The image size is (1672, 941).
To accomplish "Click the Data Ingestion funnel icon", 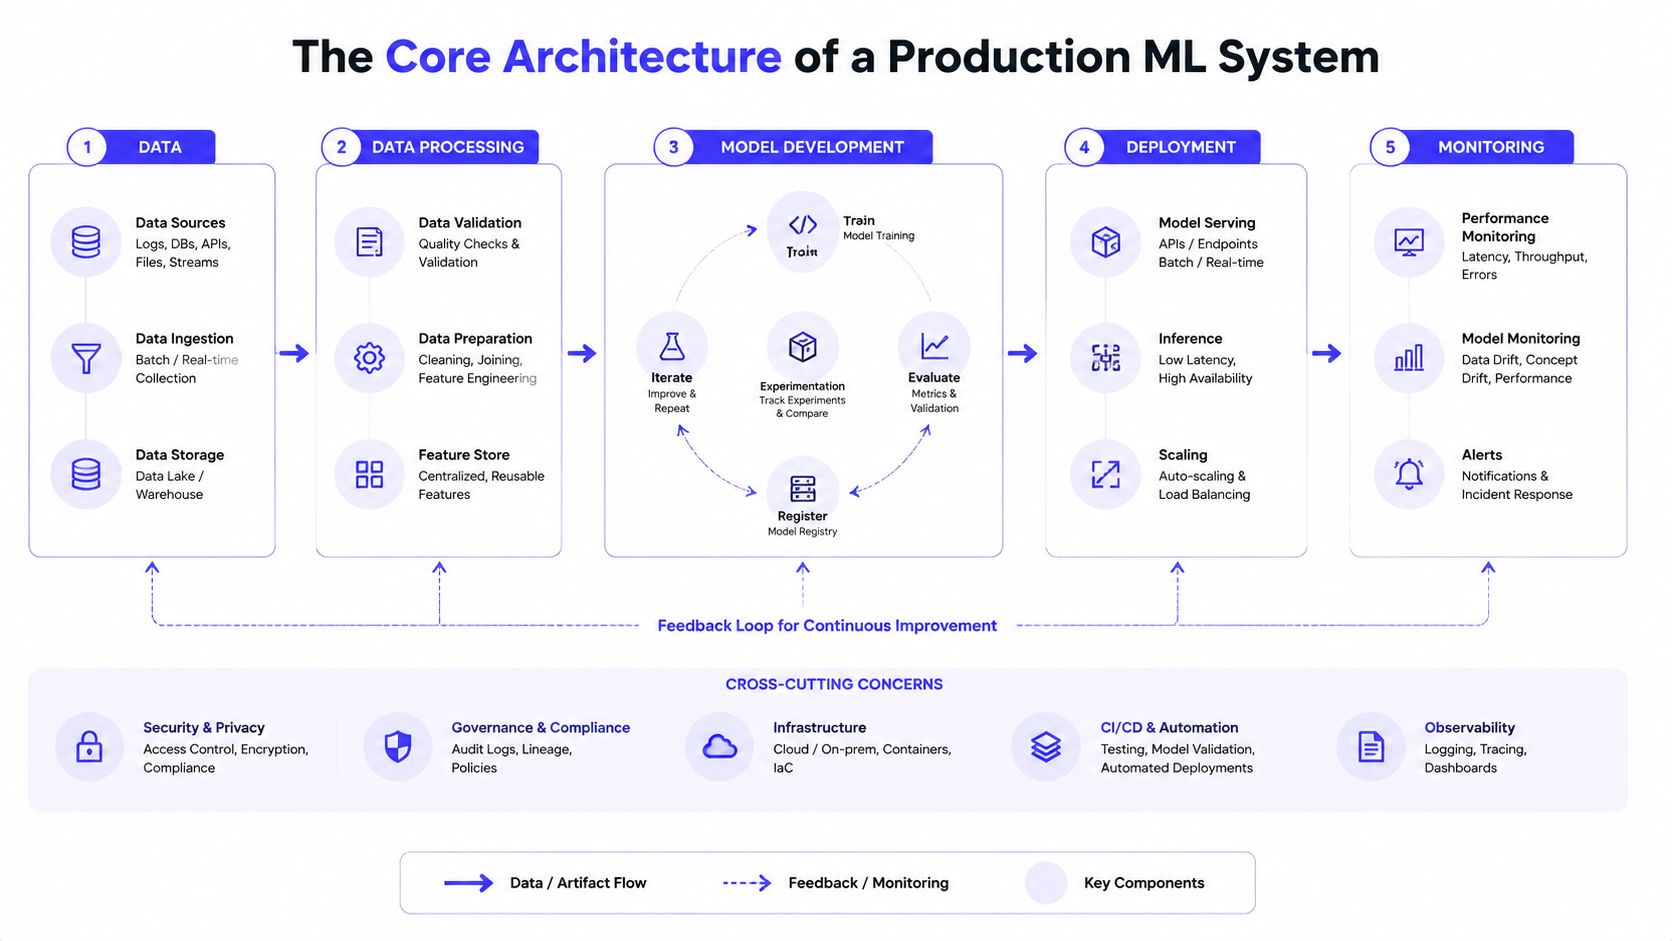I will coord(86,358).
